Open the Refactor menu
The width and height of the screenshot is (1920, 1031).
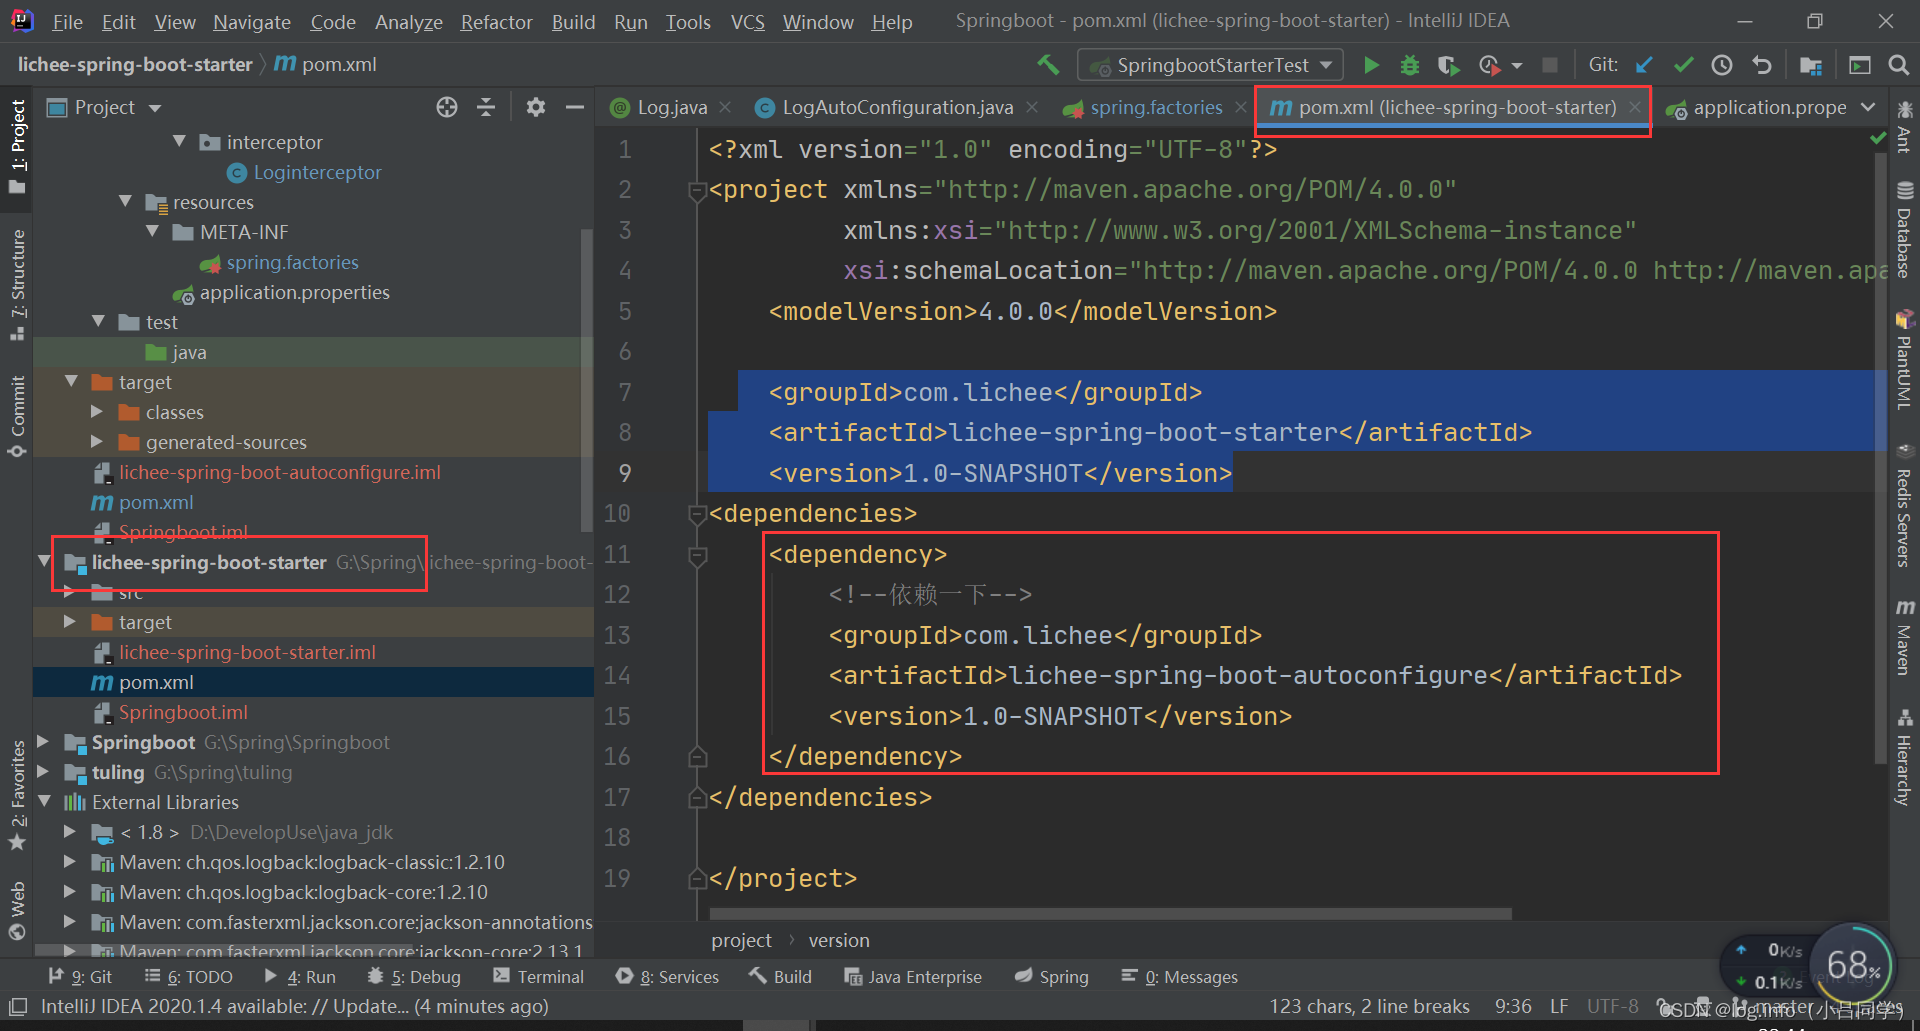pyautogui.click(x=496, y=22)
